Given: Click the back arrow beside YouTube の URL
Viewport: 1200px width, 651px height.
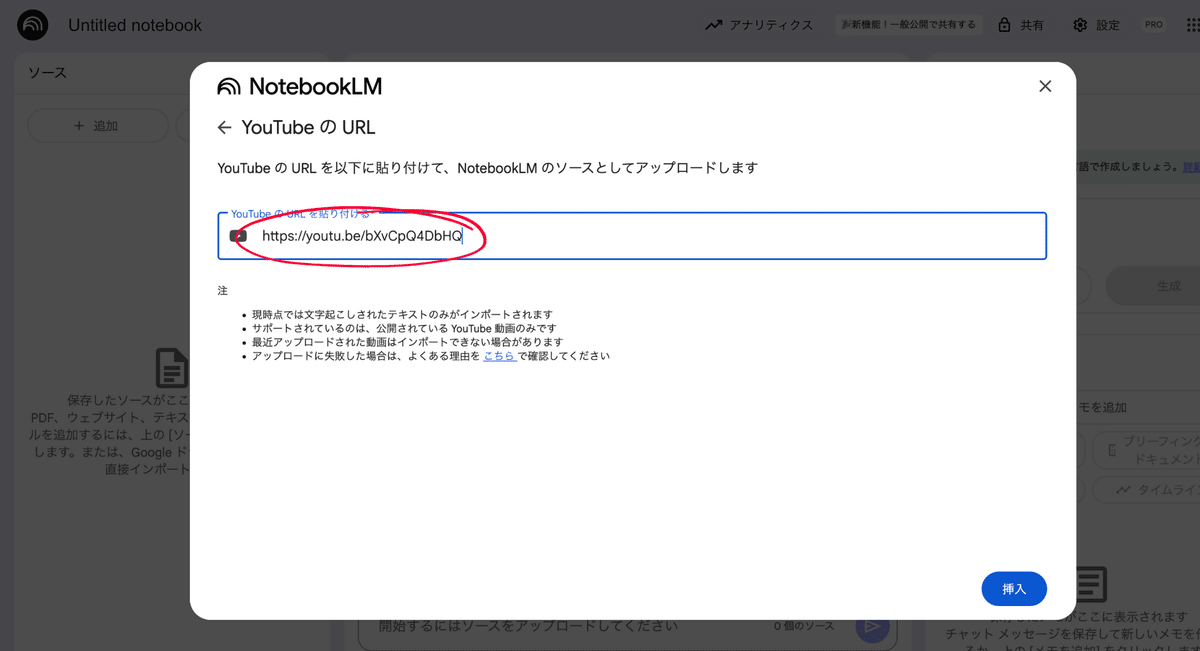Looking at the screenshot, I should pyautogui.click(x=225, y=128).
